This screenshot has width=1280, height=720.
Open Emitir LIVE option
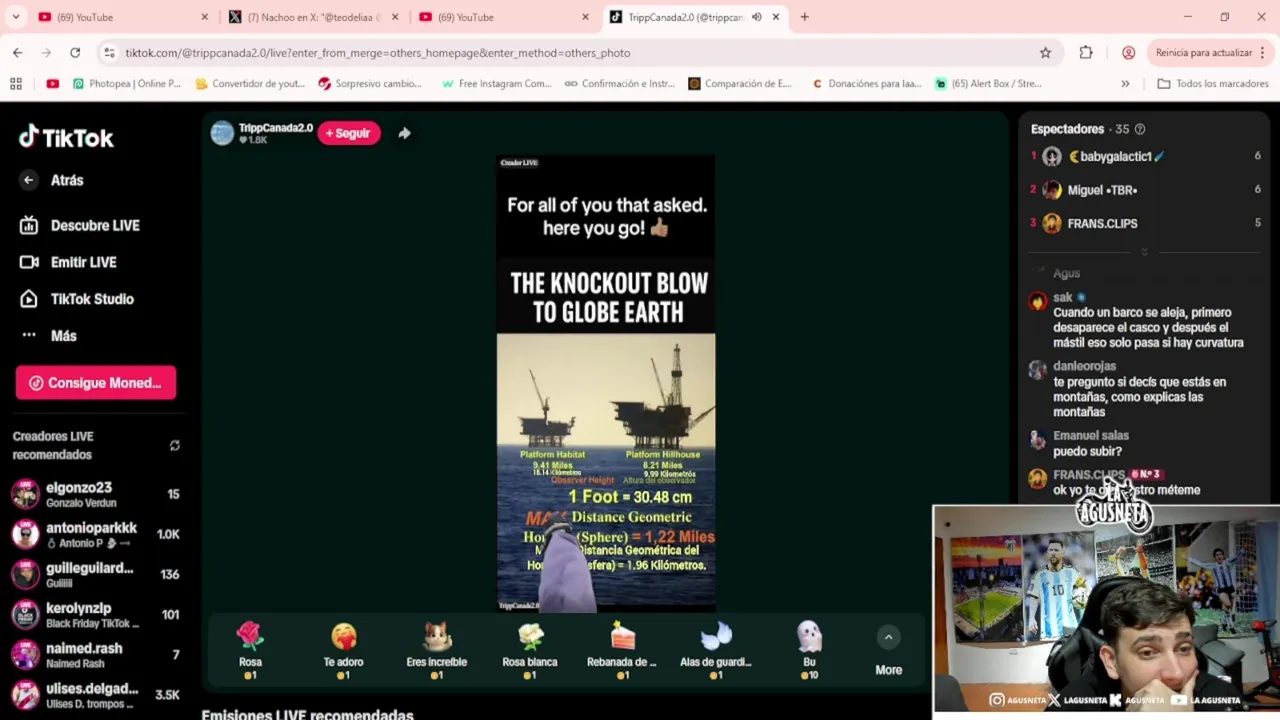tap(83, 262)
